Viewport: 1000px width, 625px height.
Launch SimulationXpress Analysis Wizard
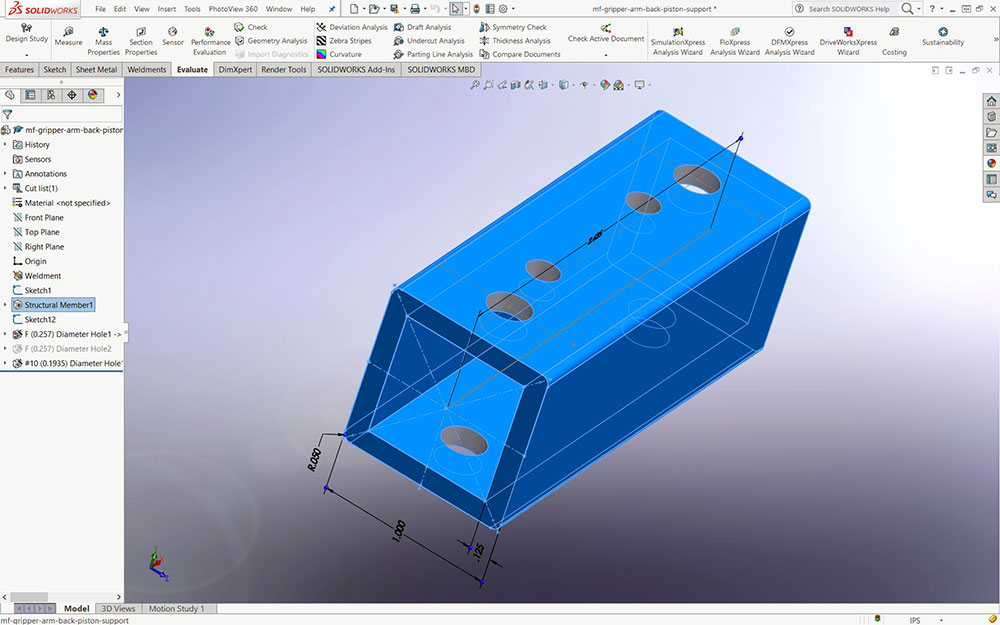[x=677, y=41]
